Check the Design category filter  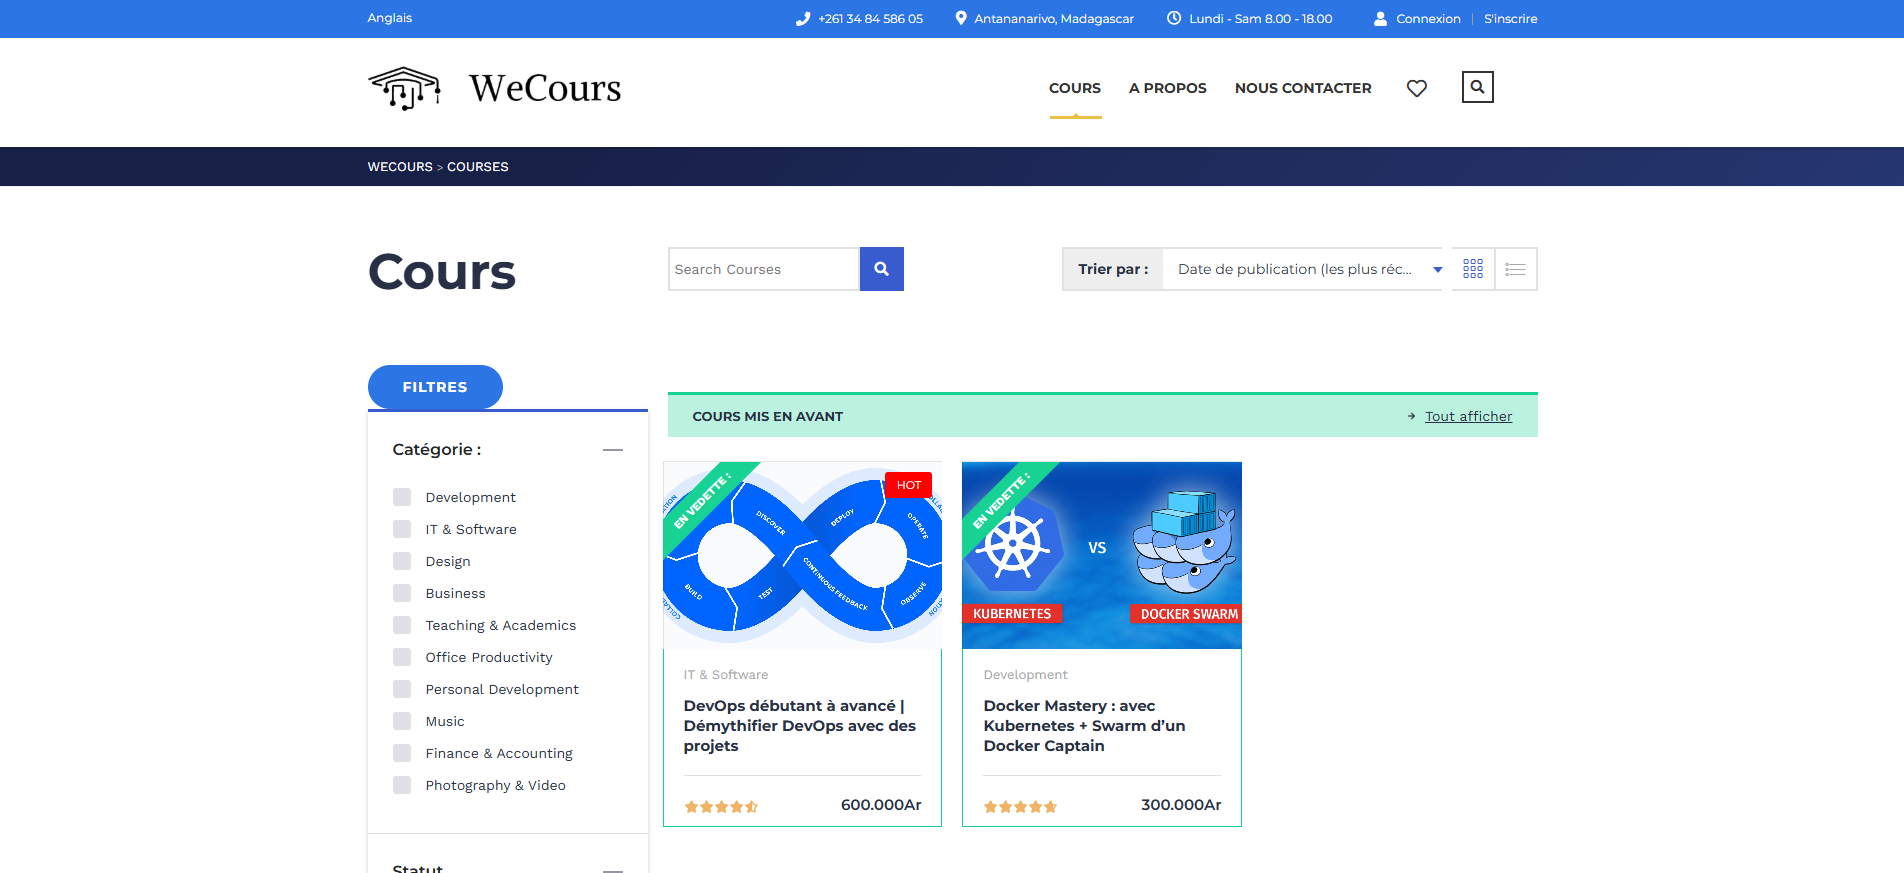tap(402, 561)
